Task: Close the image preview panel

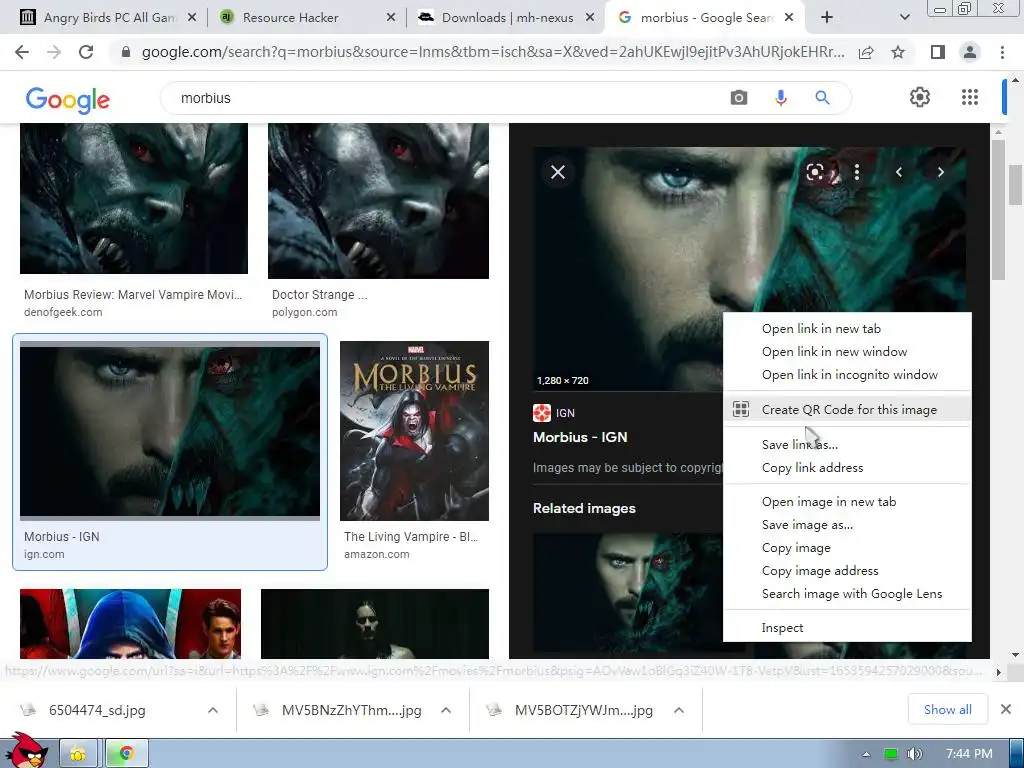Action: click(x=558, y=172)
